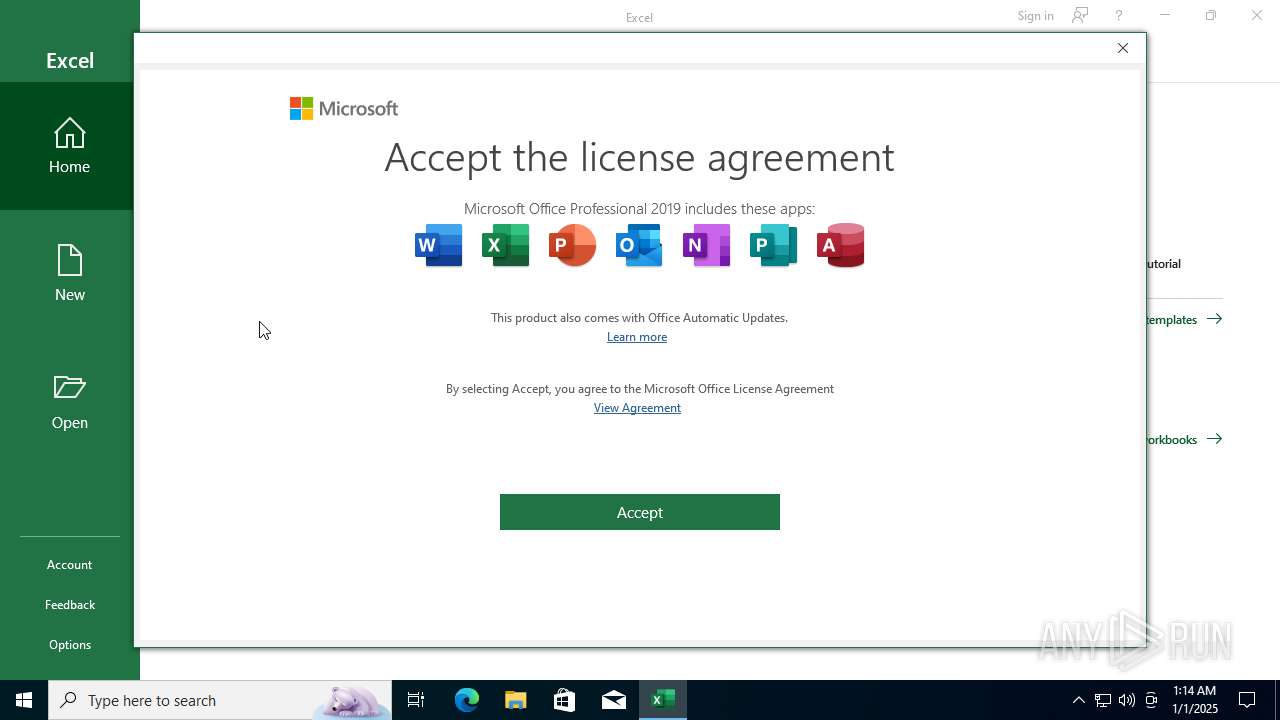Accept the license agreement
This screenshot has height=720, width=1280.
click(640, 512)
